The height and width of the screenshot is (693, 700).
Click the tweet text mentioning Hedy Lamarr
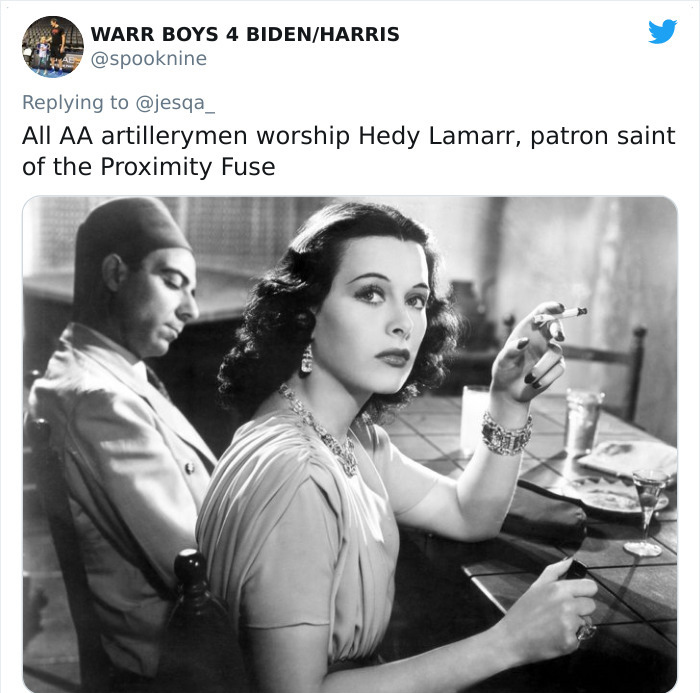click(349, 151)
